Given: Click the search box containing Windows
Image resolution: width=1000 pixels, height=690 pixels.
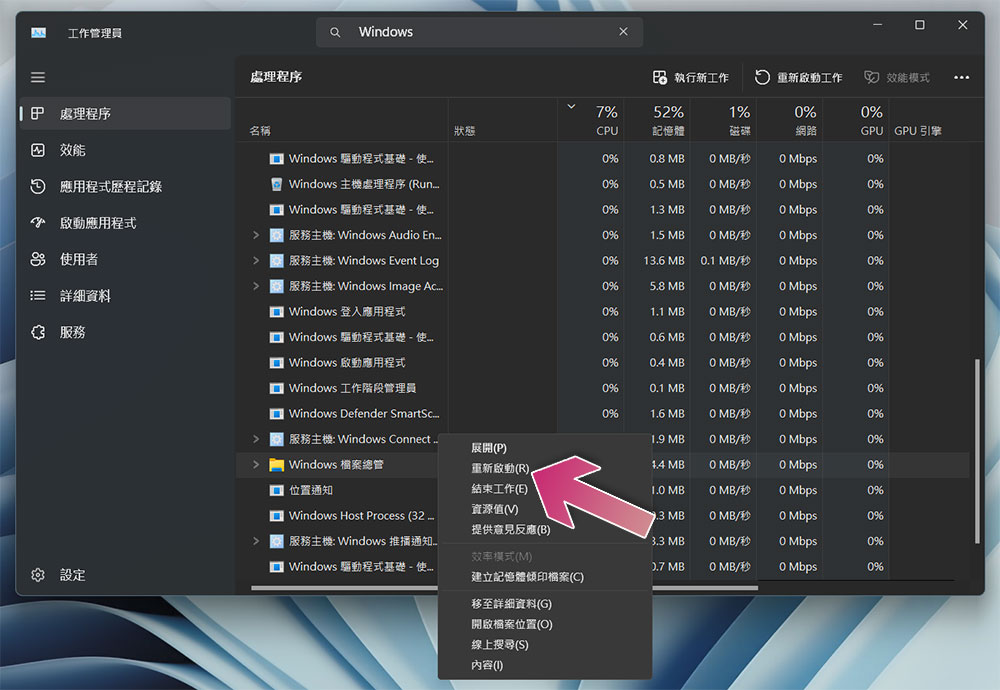Looking at the screenshot, I should point(479,32).
